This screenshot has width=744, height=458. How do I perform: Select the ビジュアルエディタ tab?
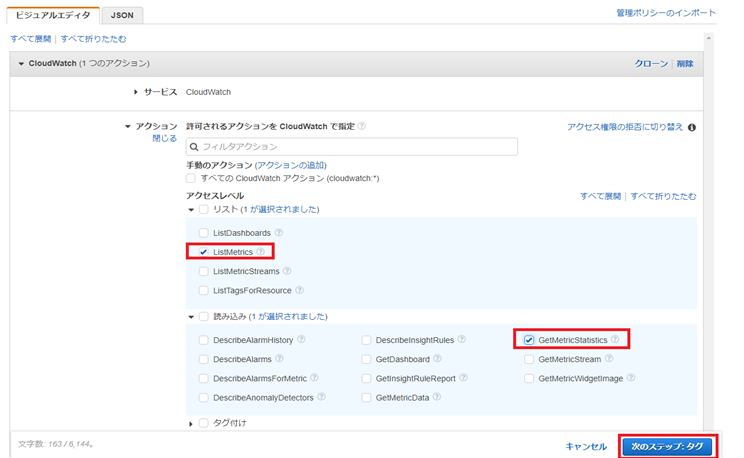pos(53,15)
